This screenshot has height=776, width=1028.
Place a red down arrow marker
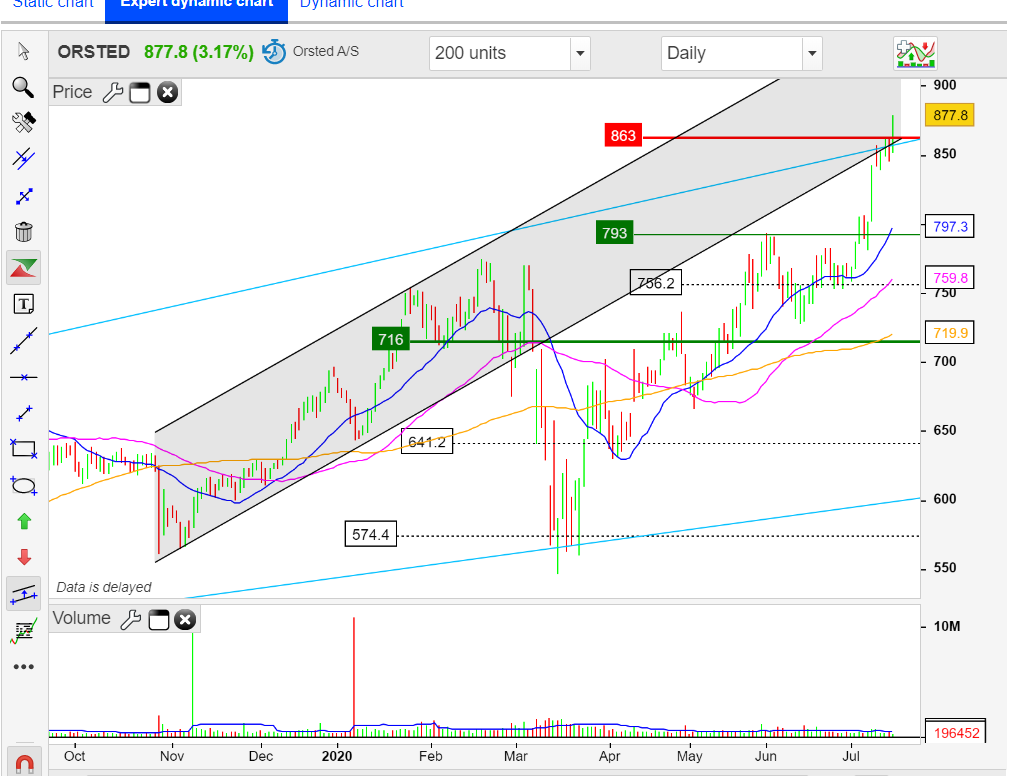point(24,557)
